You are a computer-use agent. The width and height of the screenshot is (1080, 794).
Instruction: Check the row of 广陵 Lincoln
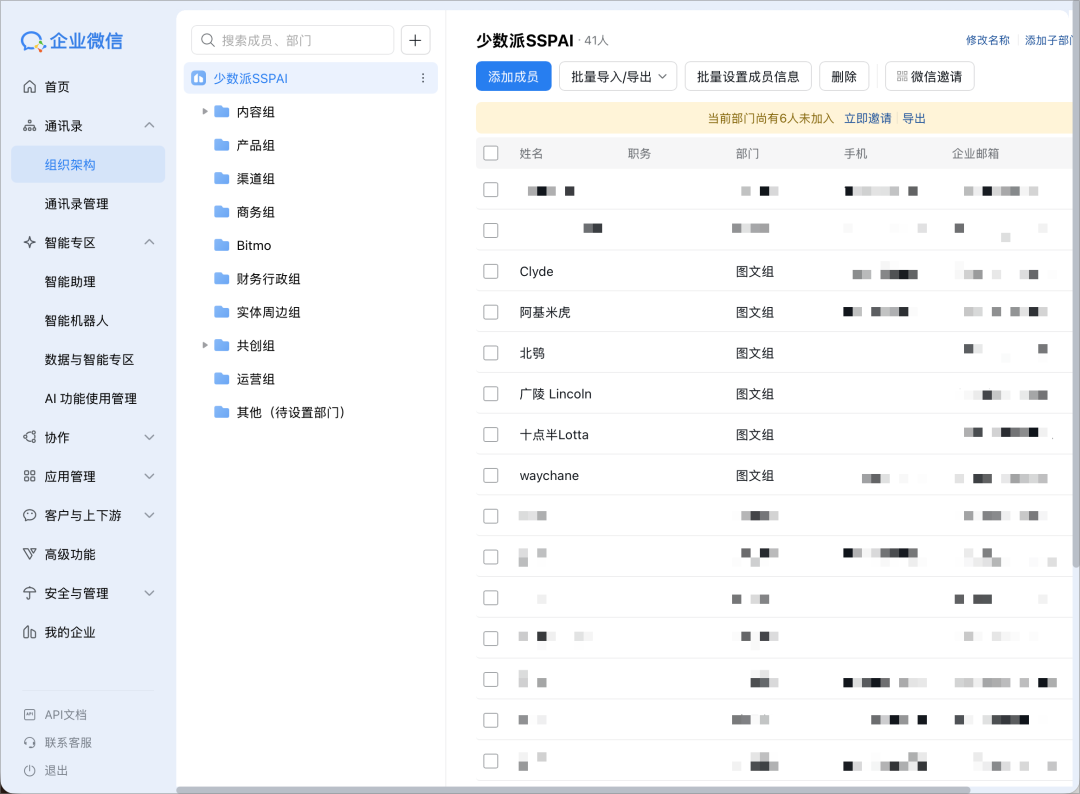(491, 393)
